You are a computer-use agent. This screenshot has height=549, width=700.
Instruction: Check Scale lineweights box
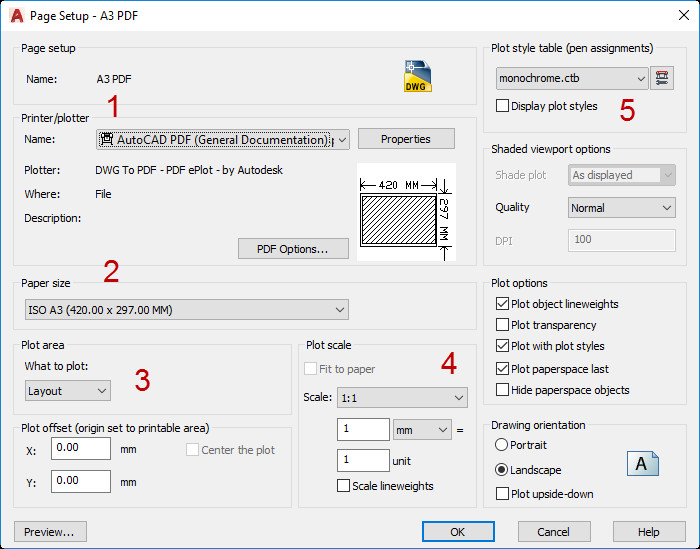pyautogui.click(x=344, y=486)
